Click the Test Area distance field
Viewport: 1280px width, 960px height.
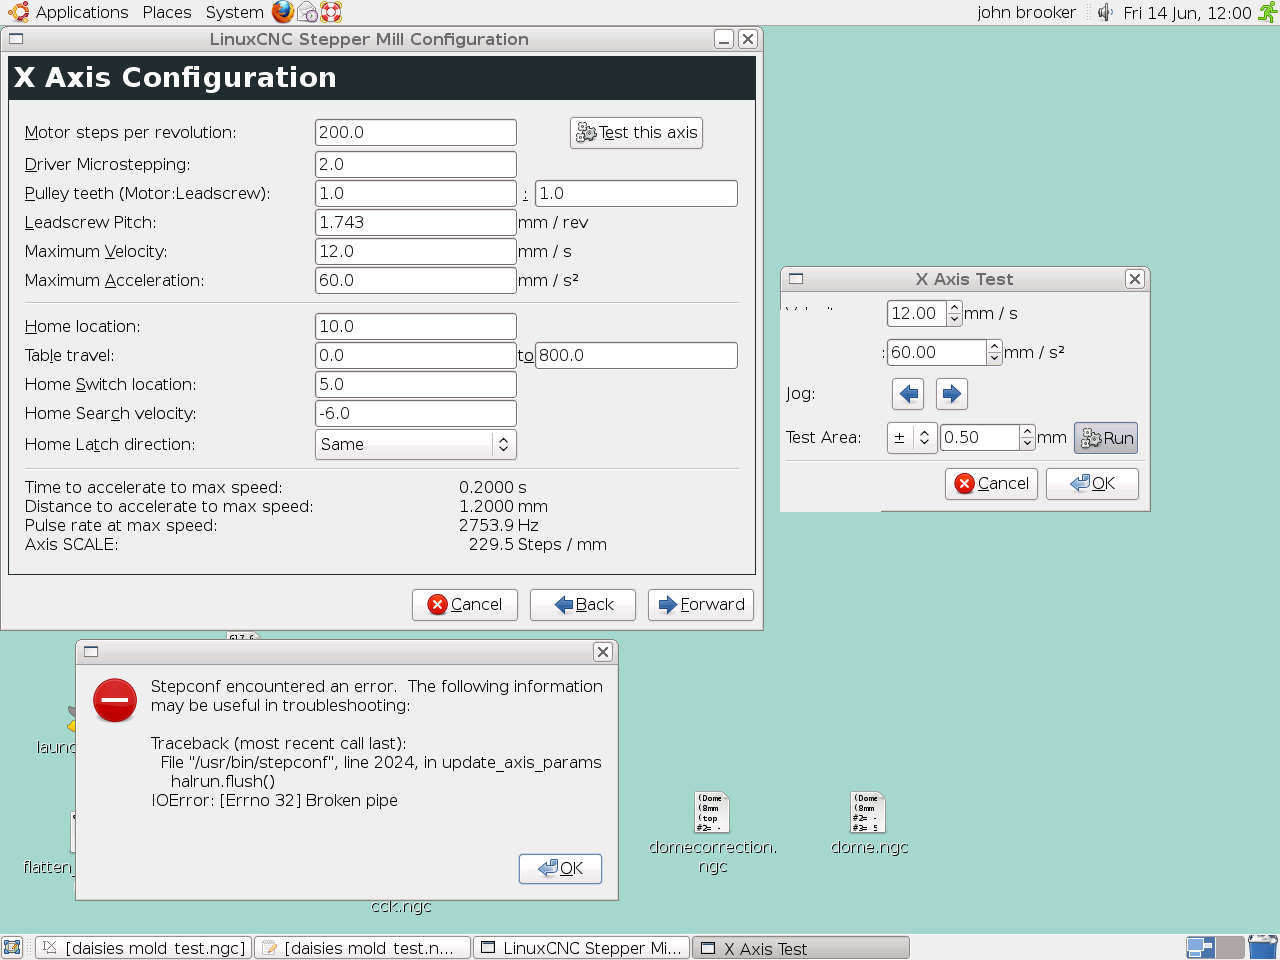click(x=980, y=437)
